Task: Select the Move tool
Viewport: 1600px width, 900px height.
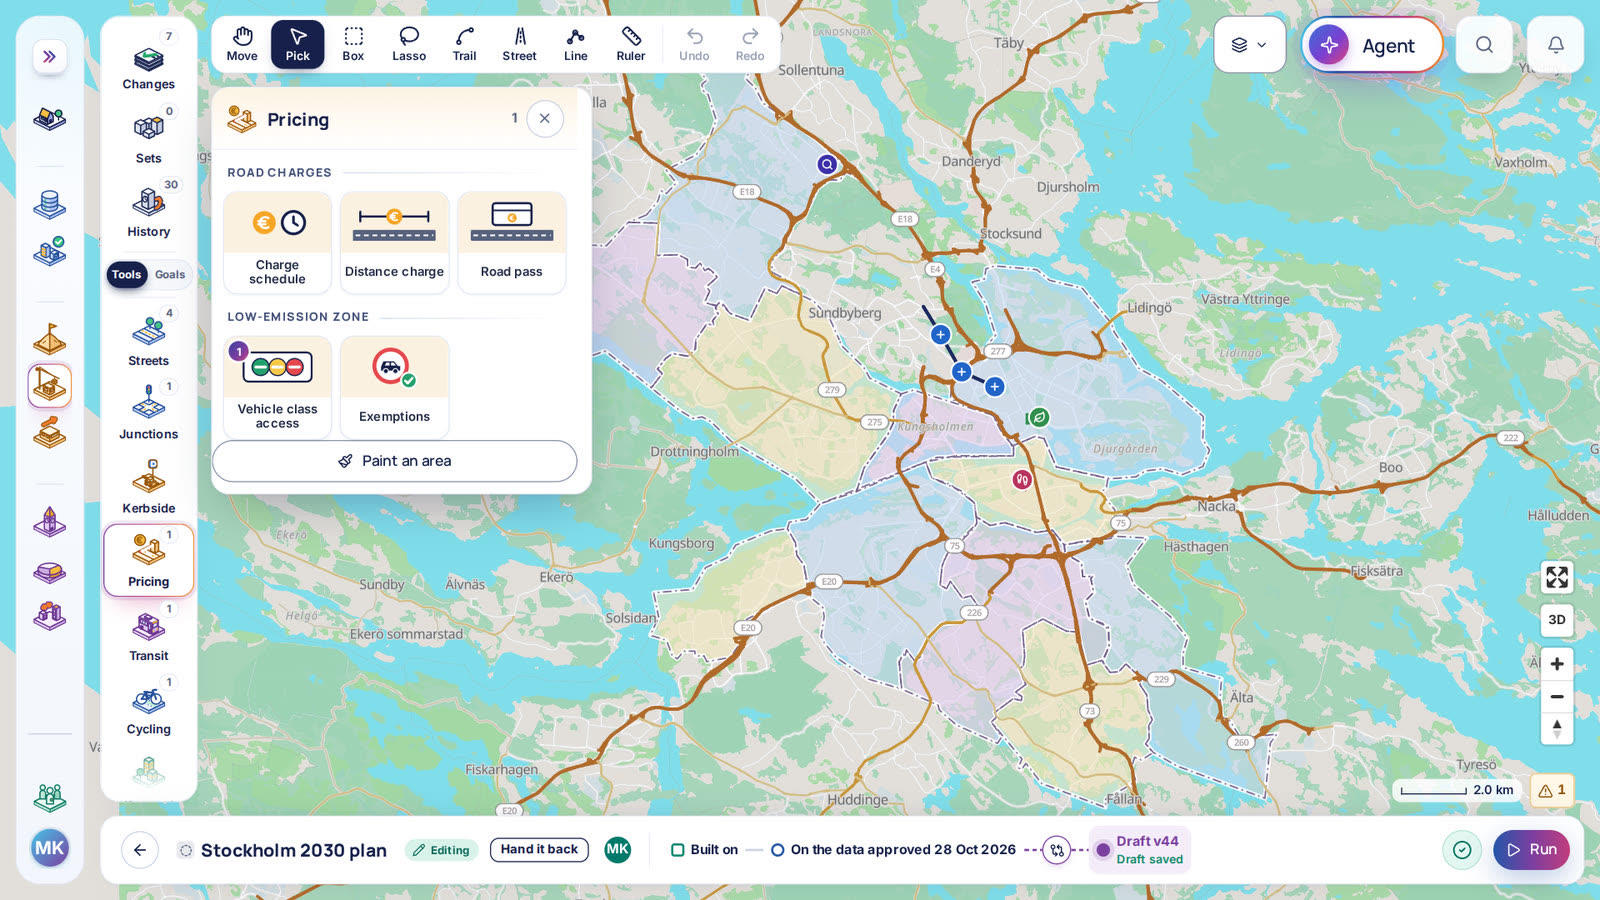Action: tap(242, 44)
